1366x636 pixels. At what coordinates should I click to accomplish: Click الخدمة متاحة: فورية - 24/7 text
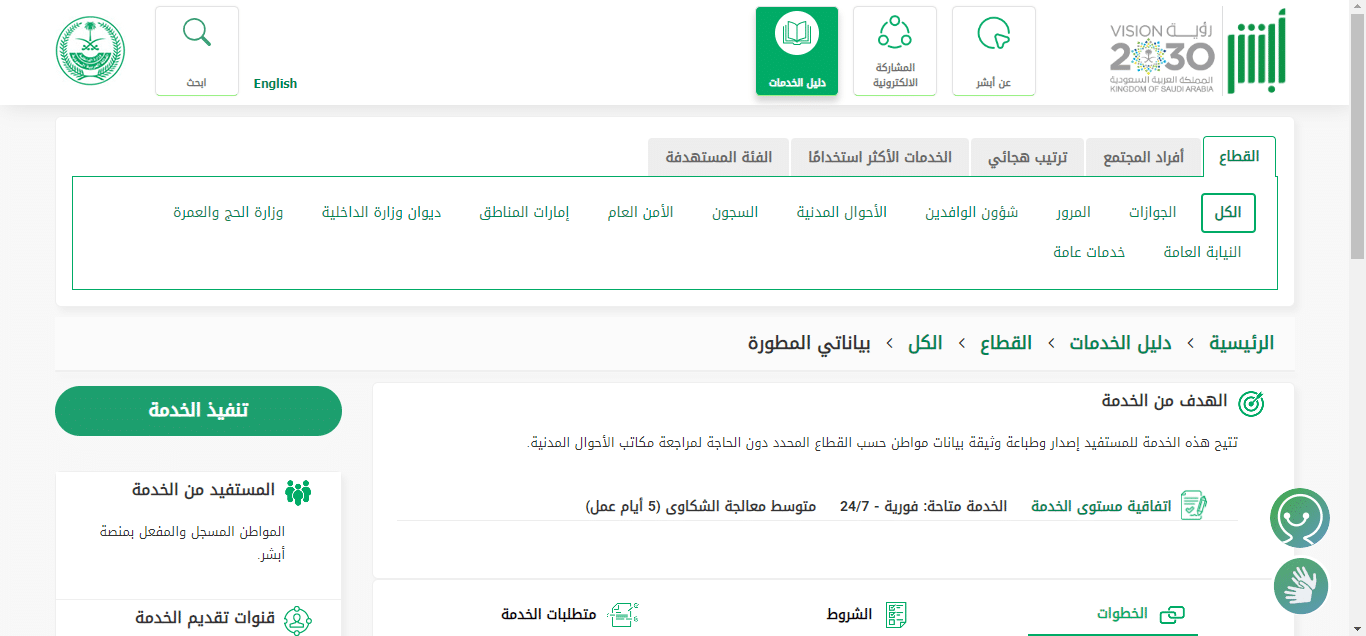(923, 506)
